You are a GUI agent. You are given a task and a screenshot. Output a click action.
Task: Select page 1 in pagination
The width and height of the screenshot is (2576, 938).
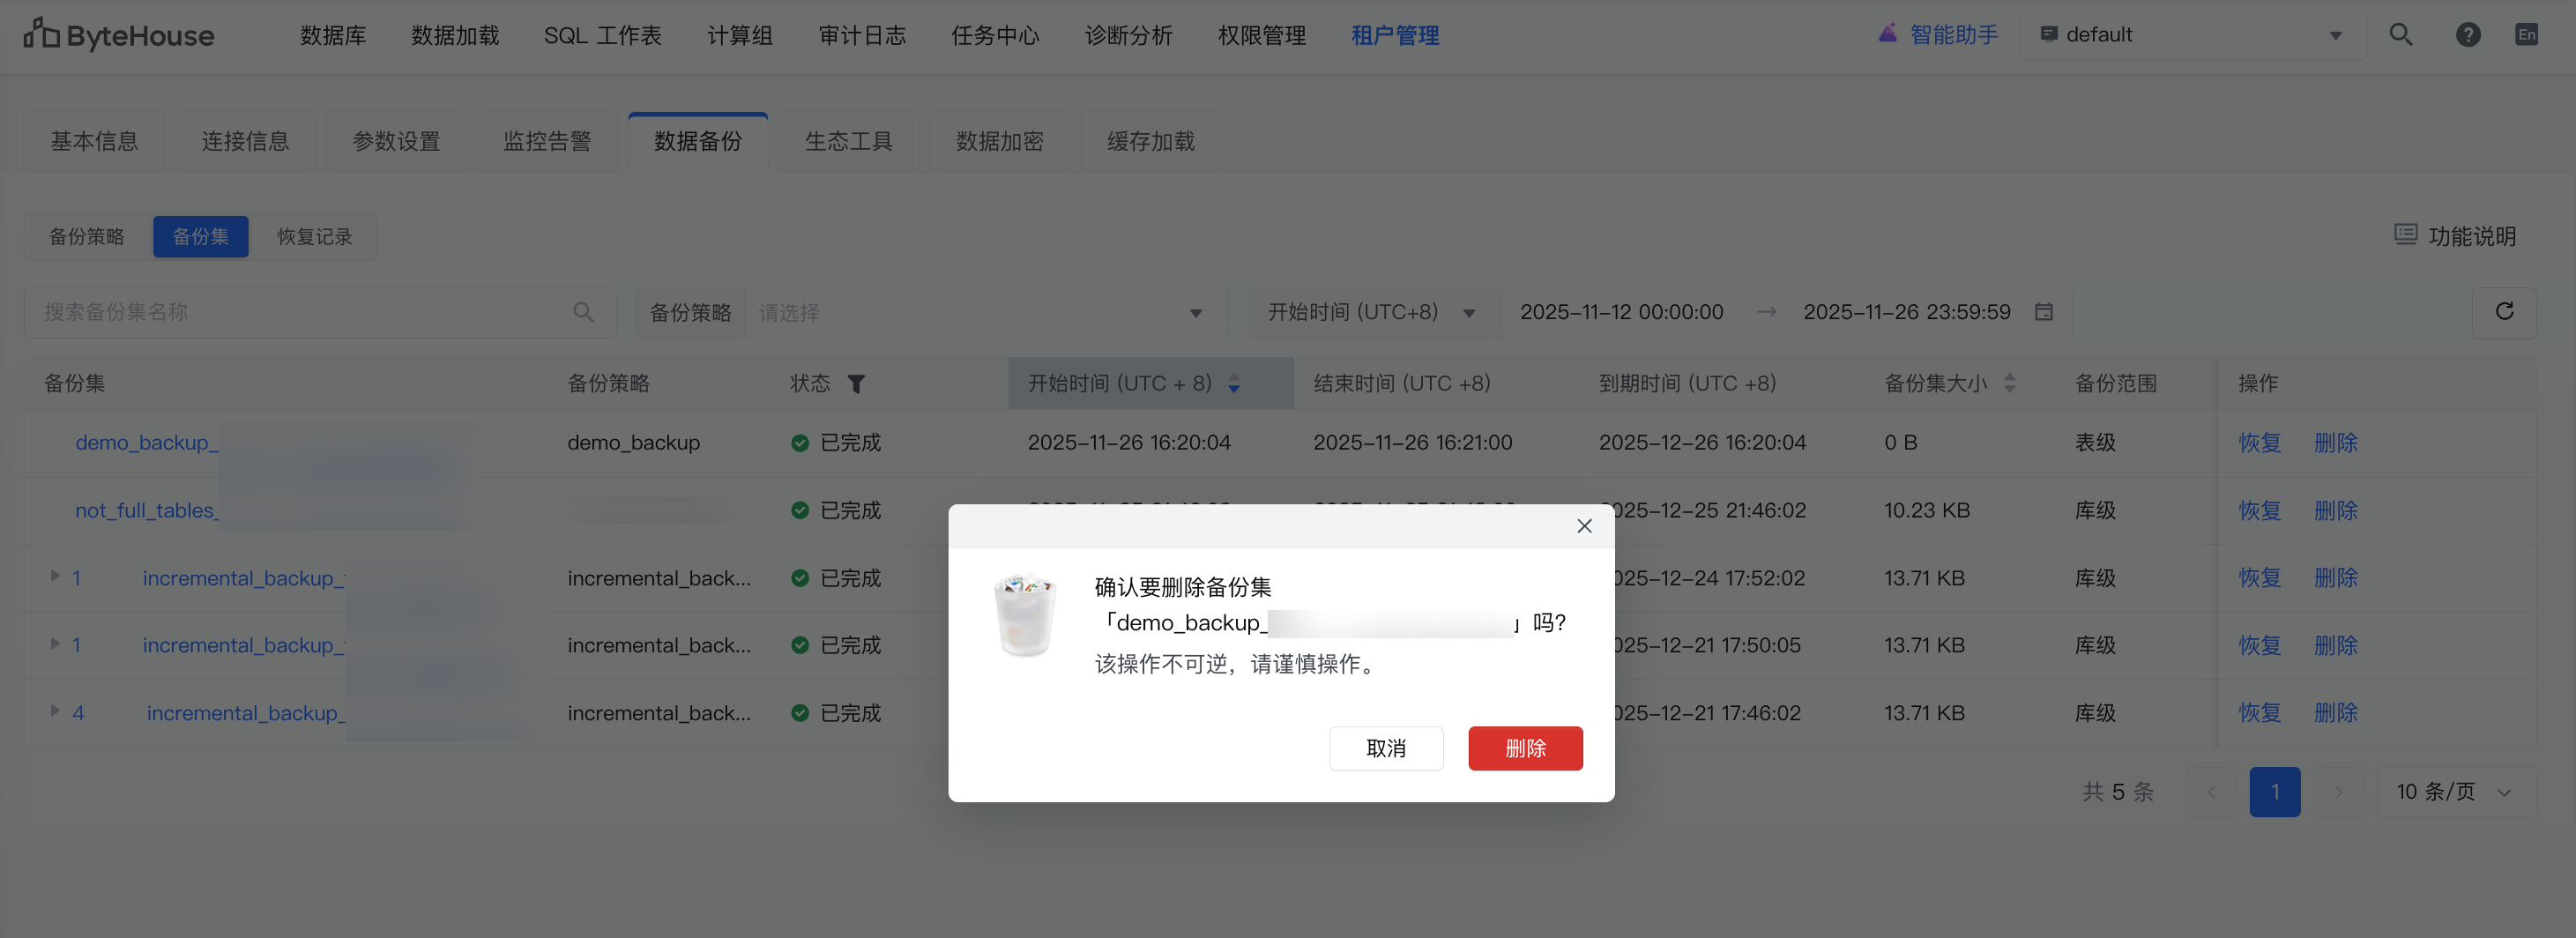2275,792
